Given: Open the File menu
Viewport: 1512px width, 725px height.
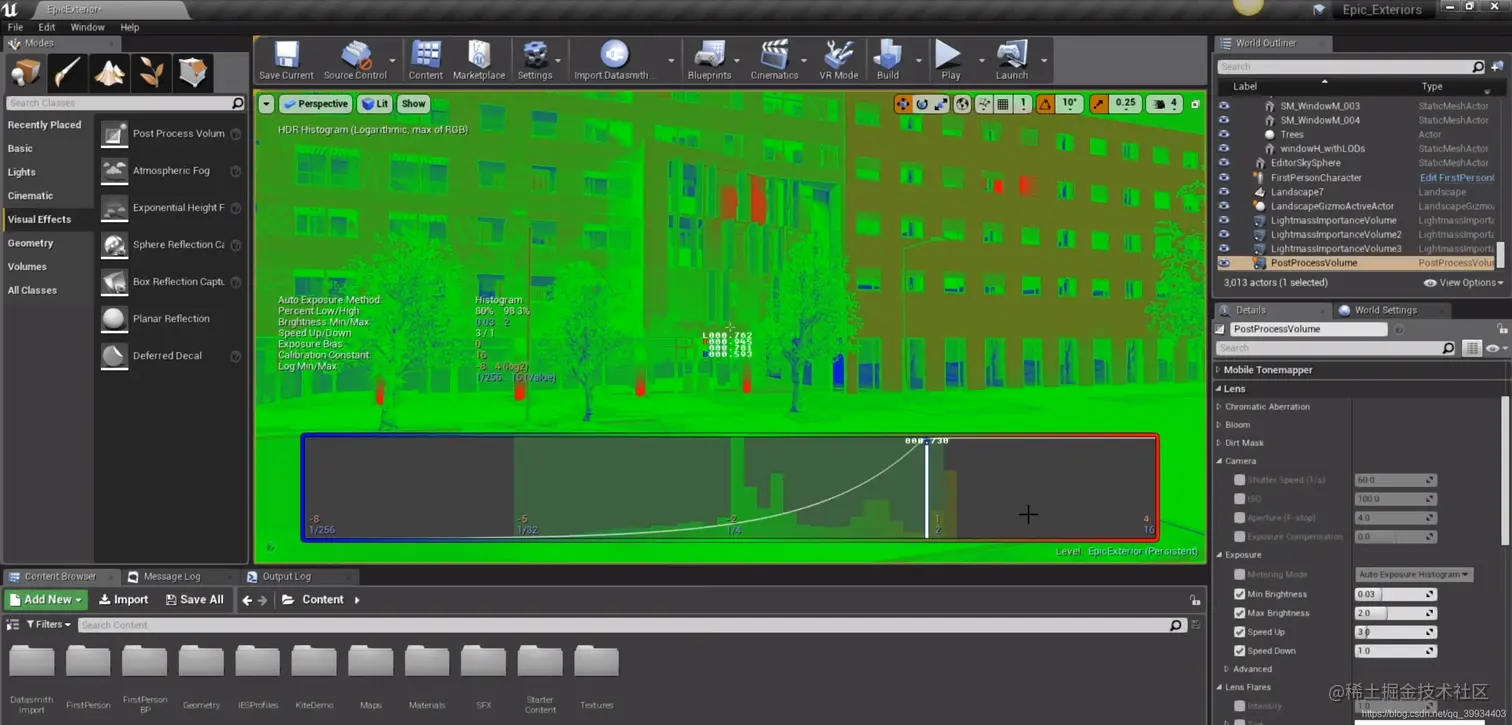Looking at the screenshot, I should (x=15, y=27).
